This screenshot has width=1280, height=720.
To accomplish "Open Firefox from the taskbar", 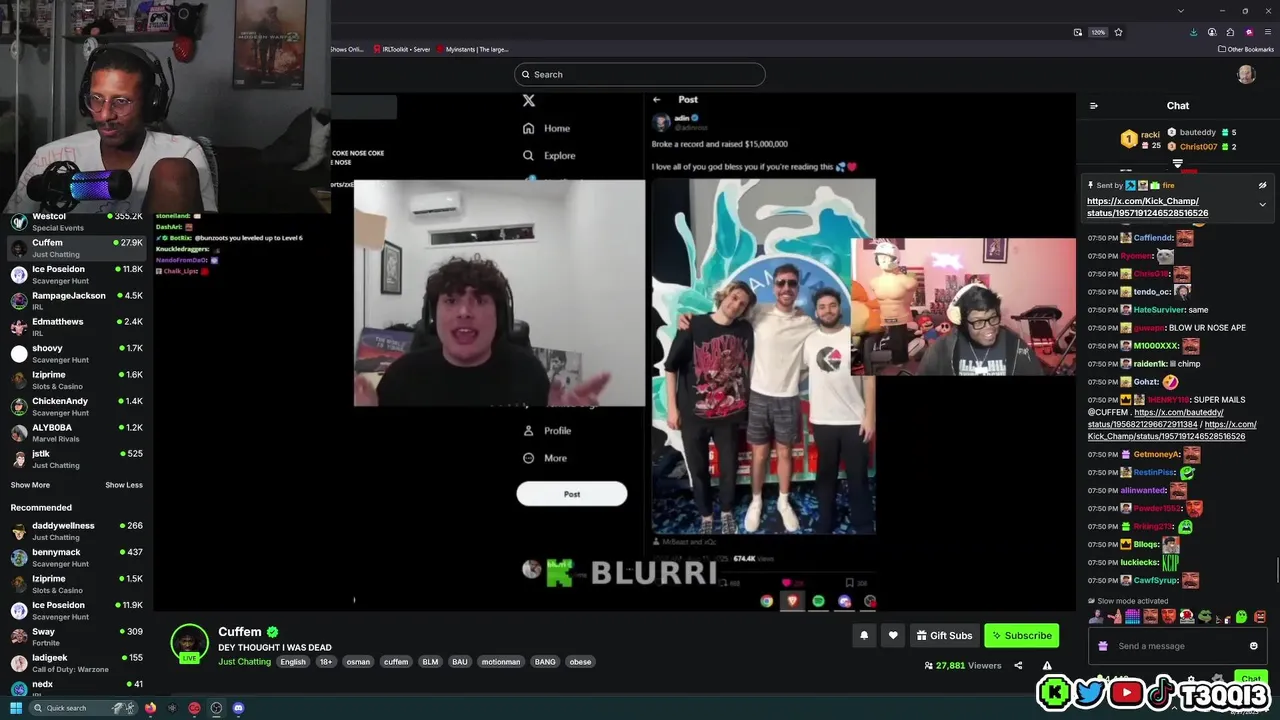I will (150, 708).
